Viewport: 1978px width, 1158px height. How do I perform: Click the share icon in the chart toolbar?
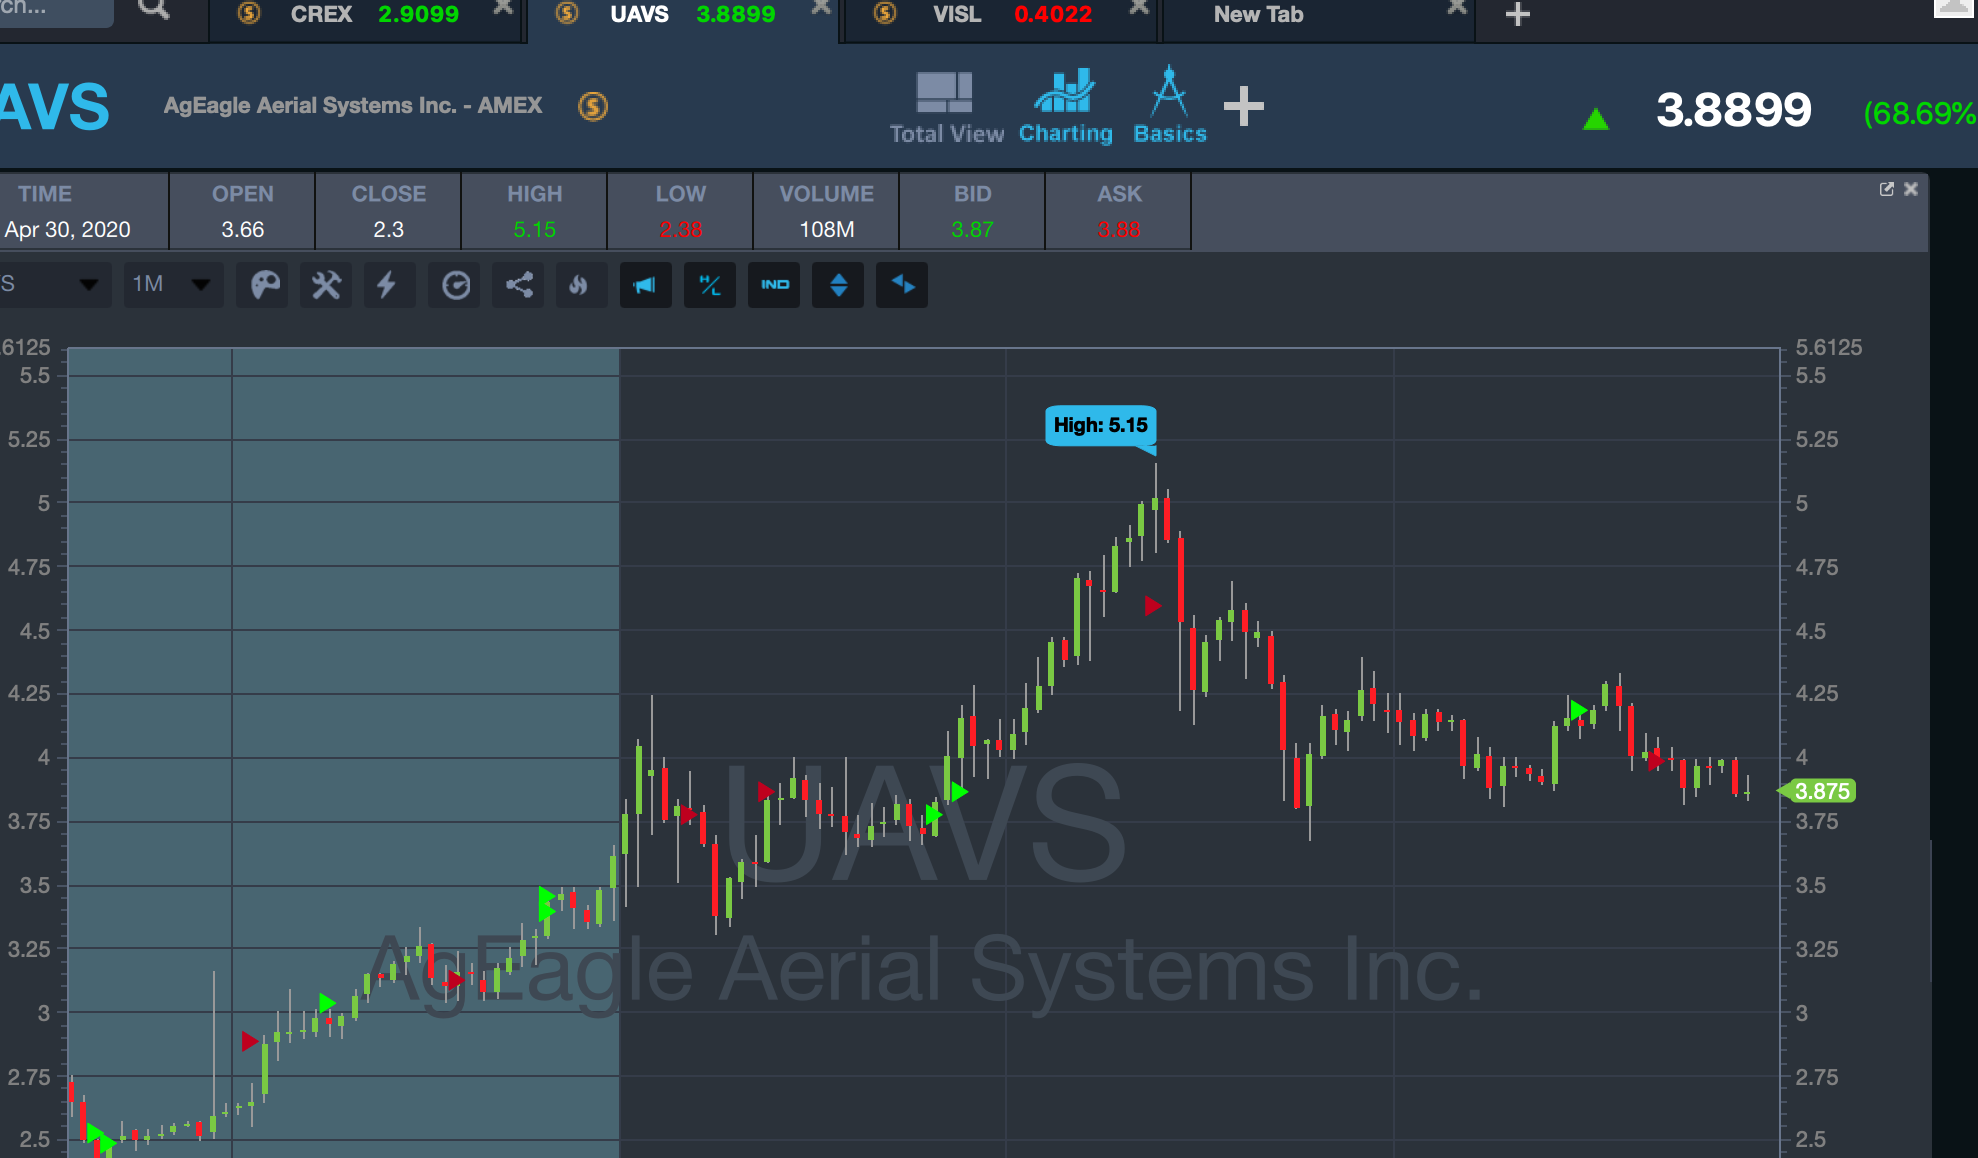pos(519,285)
